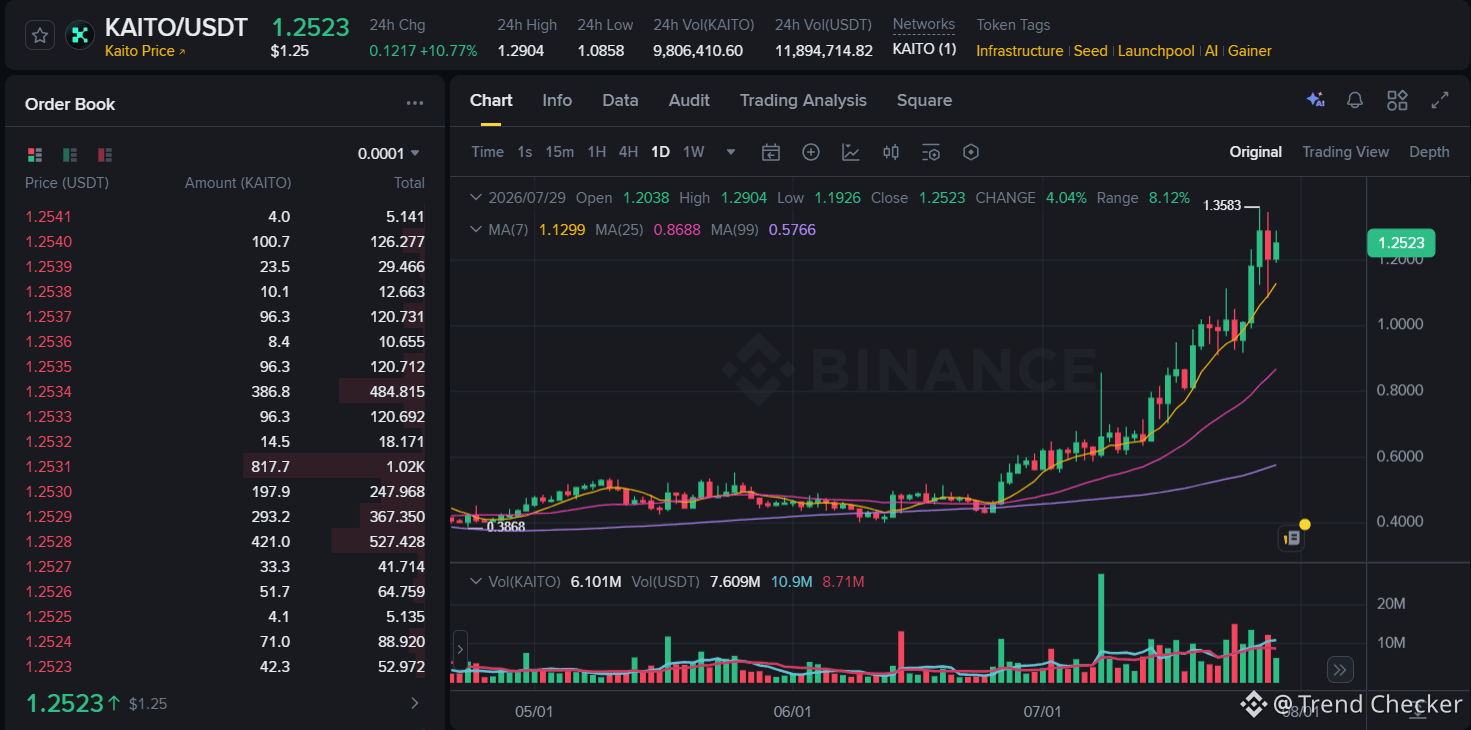Add KAITO/USDT to favorites with the star
This screenshot has width=1471, height=730.
point(40,36)
